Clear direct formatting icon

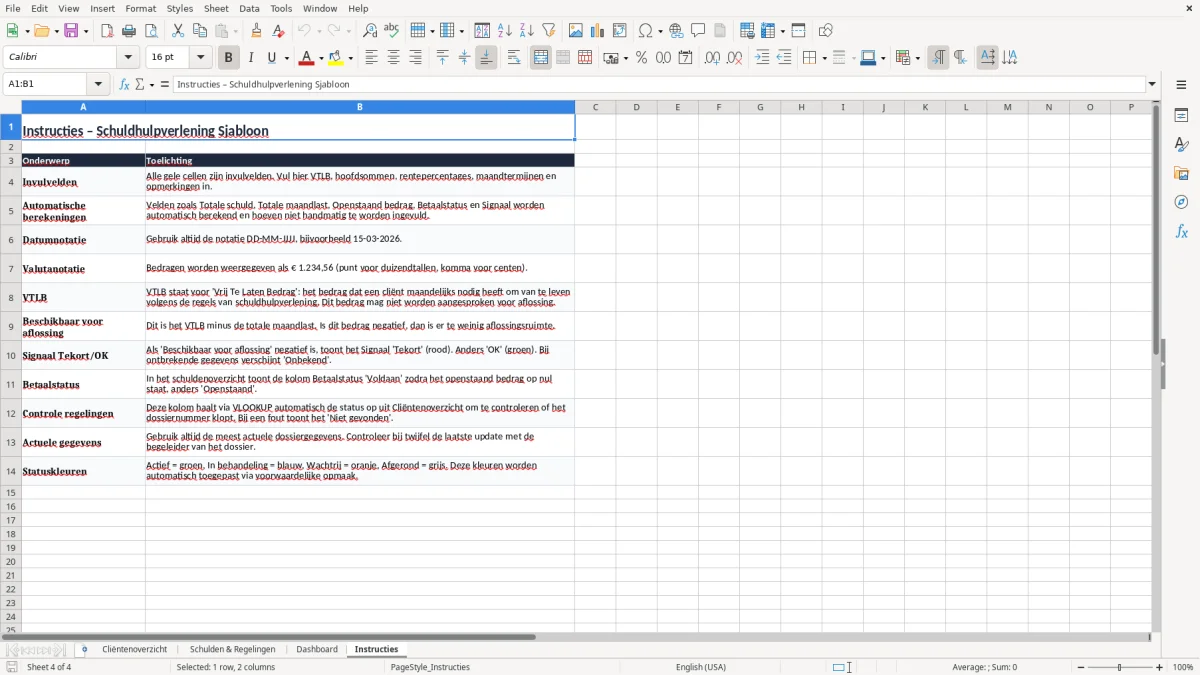(x=278, y=31)
